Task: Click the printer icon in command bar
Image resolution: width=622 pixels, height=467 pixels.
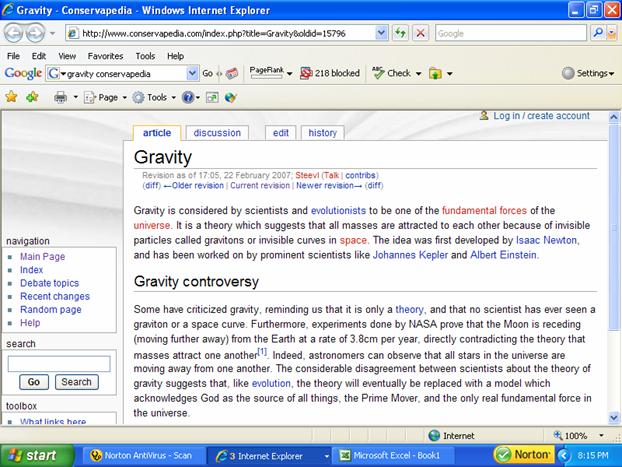Action: (x=60, y=97)
